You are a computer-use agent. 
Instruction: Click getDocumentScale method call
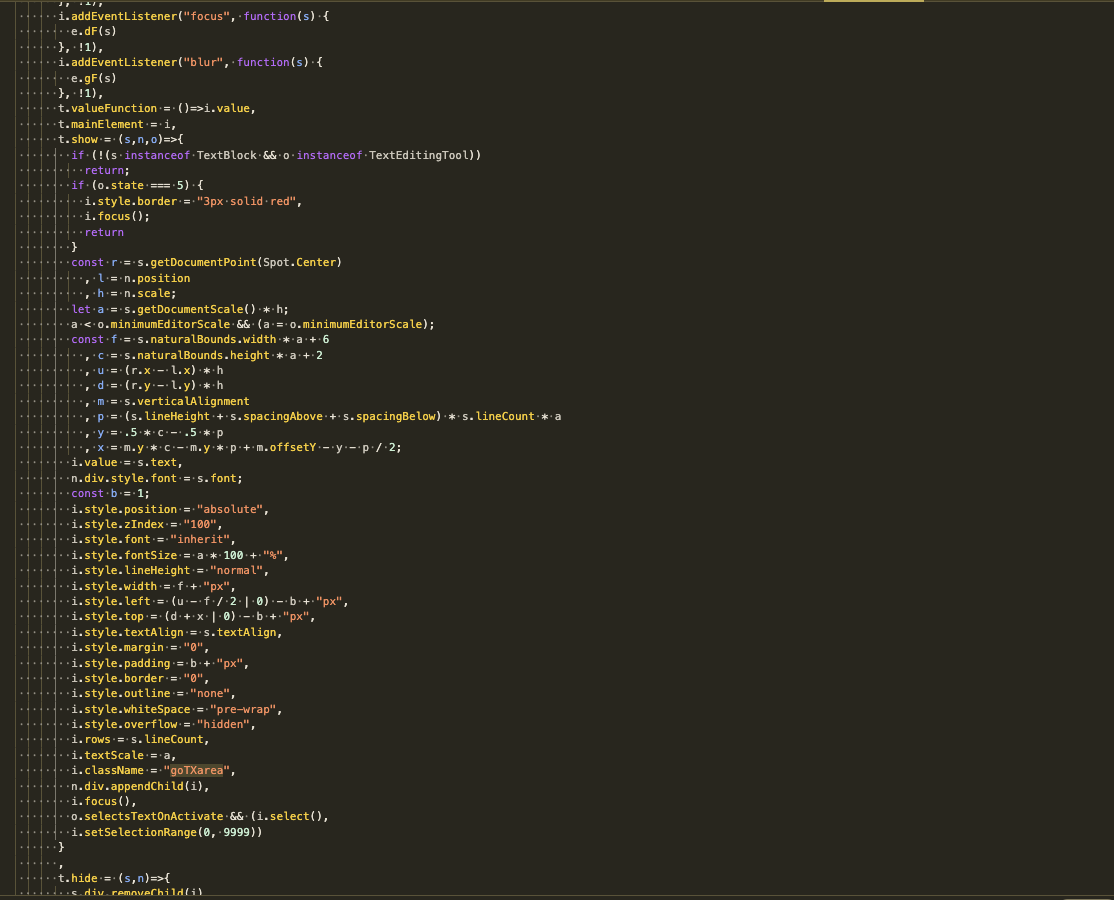click(190, 310)
